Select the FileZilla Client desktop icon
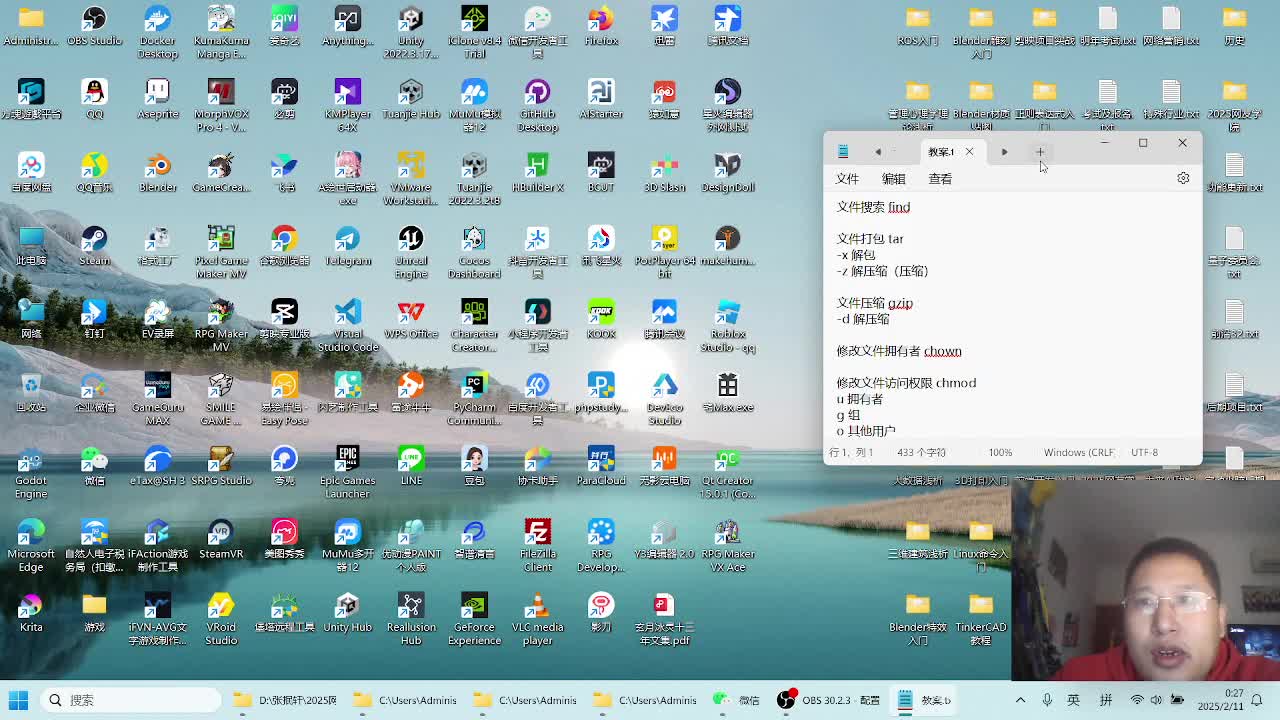The height and width of the screenshot is (720, 1280). point(537,546)
